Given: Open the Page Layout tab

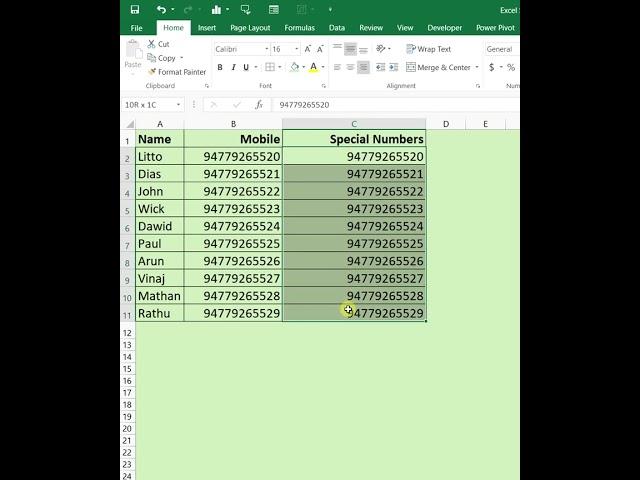Looking at the screenshot, I should click(x=250, y=28).
